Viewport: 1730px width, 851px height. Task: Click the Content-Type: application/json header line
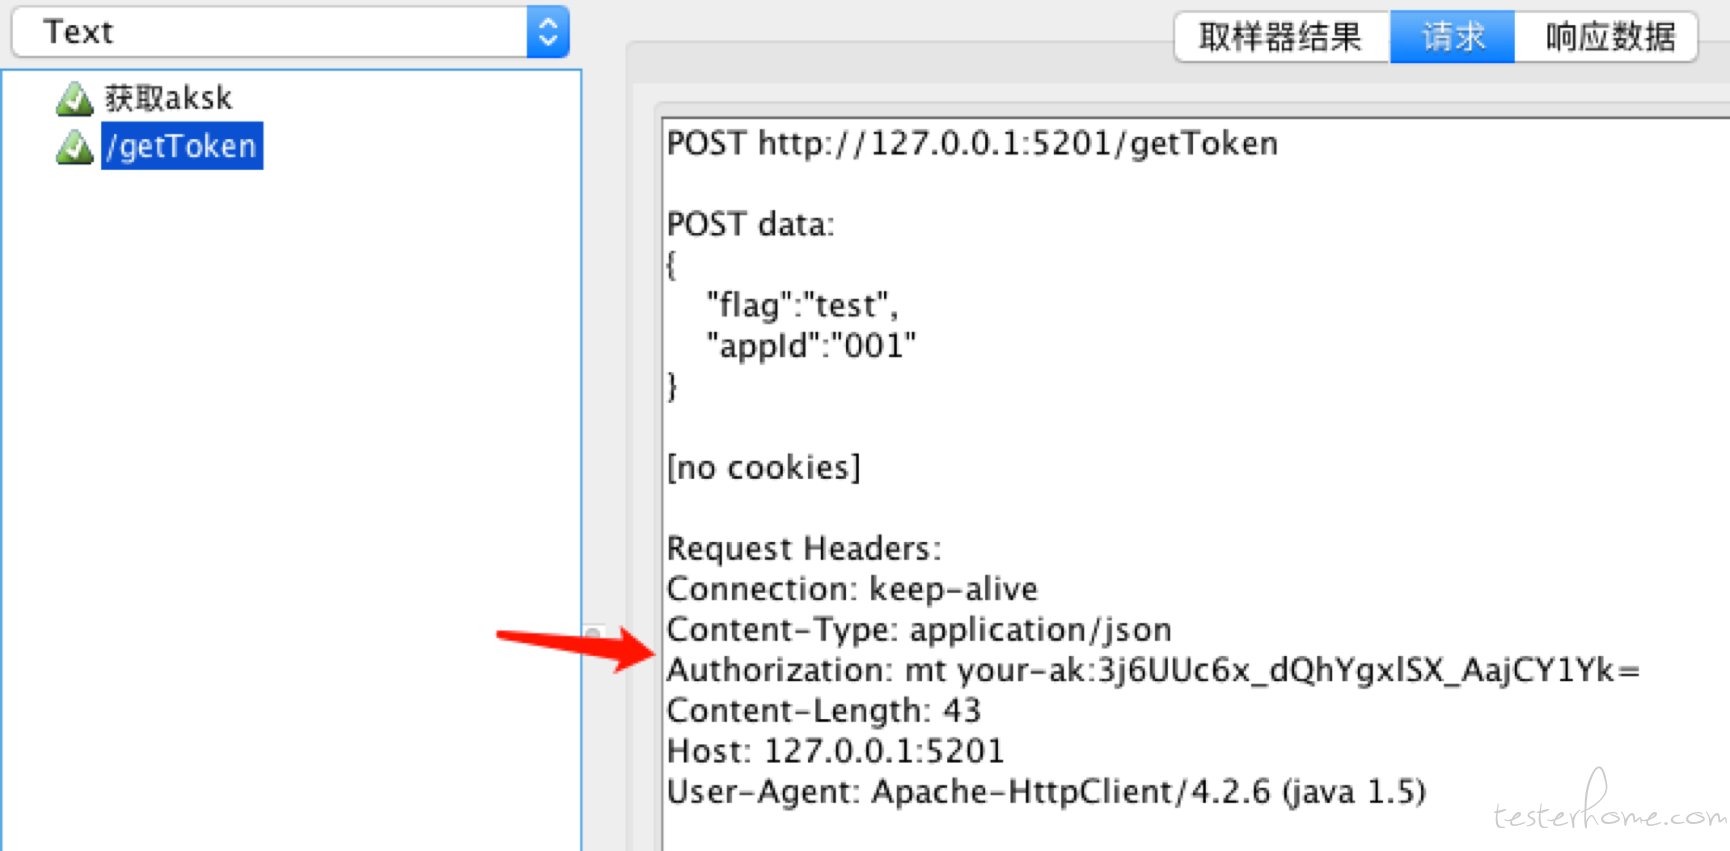pyautogui.click(x=919, y=630)
